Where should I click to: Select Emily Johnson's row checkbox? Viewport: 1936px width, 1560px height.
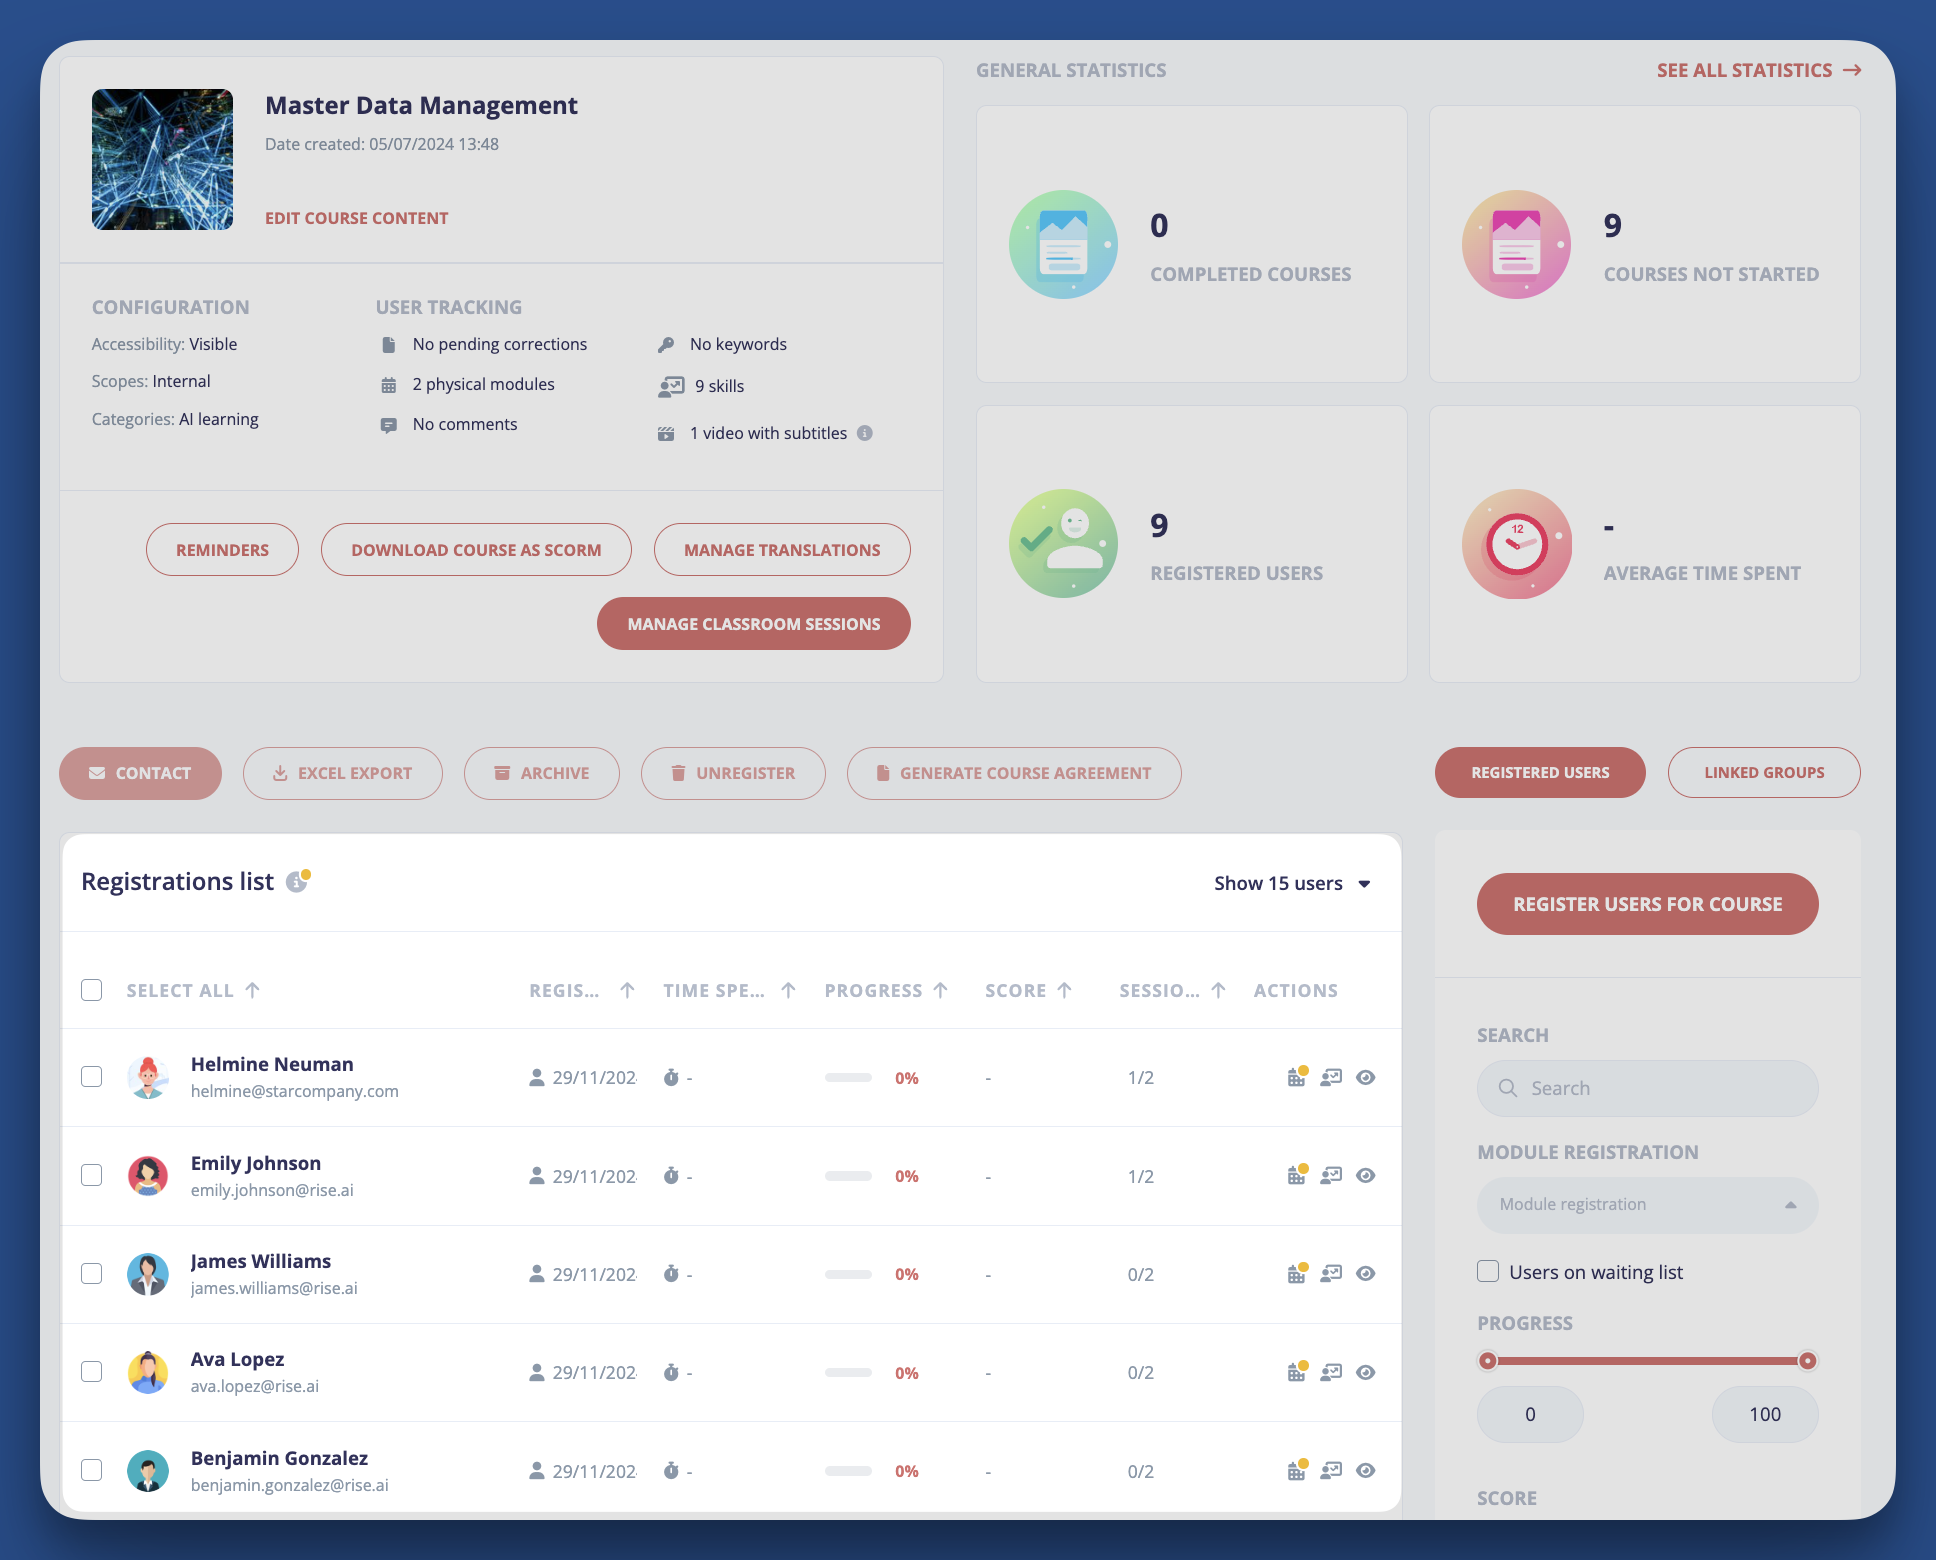pos(92,1175)
